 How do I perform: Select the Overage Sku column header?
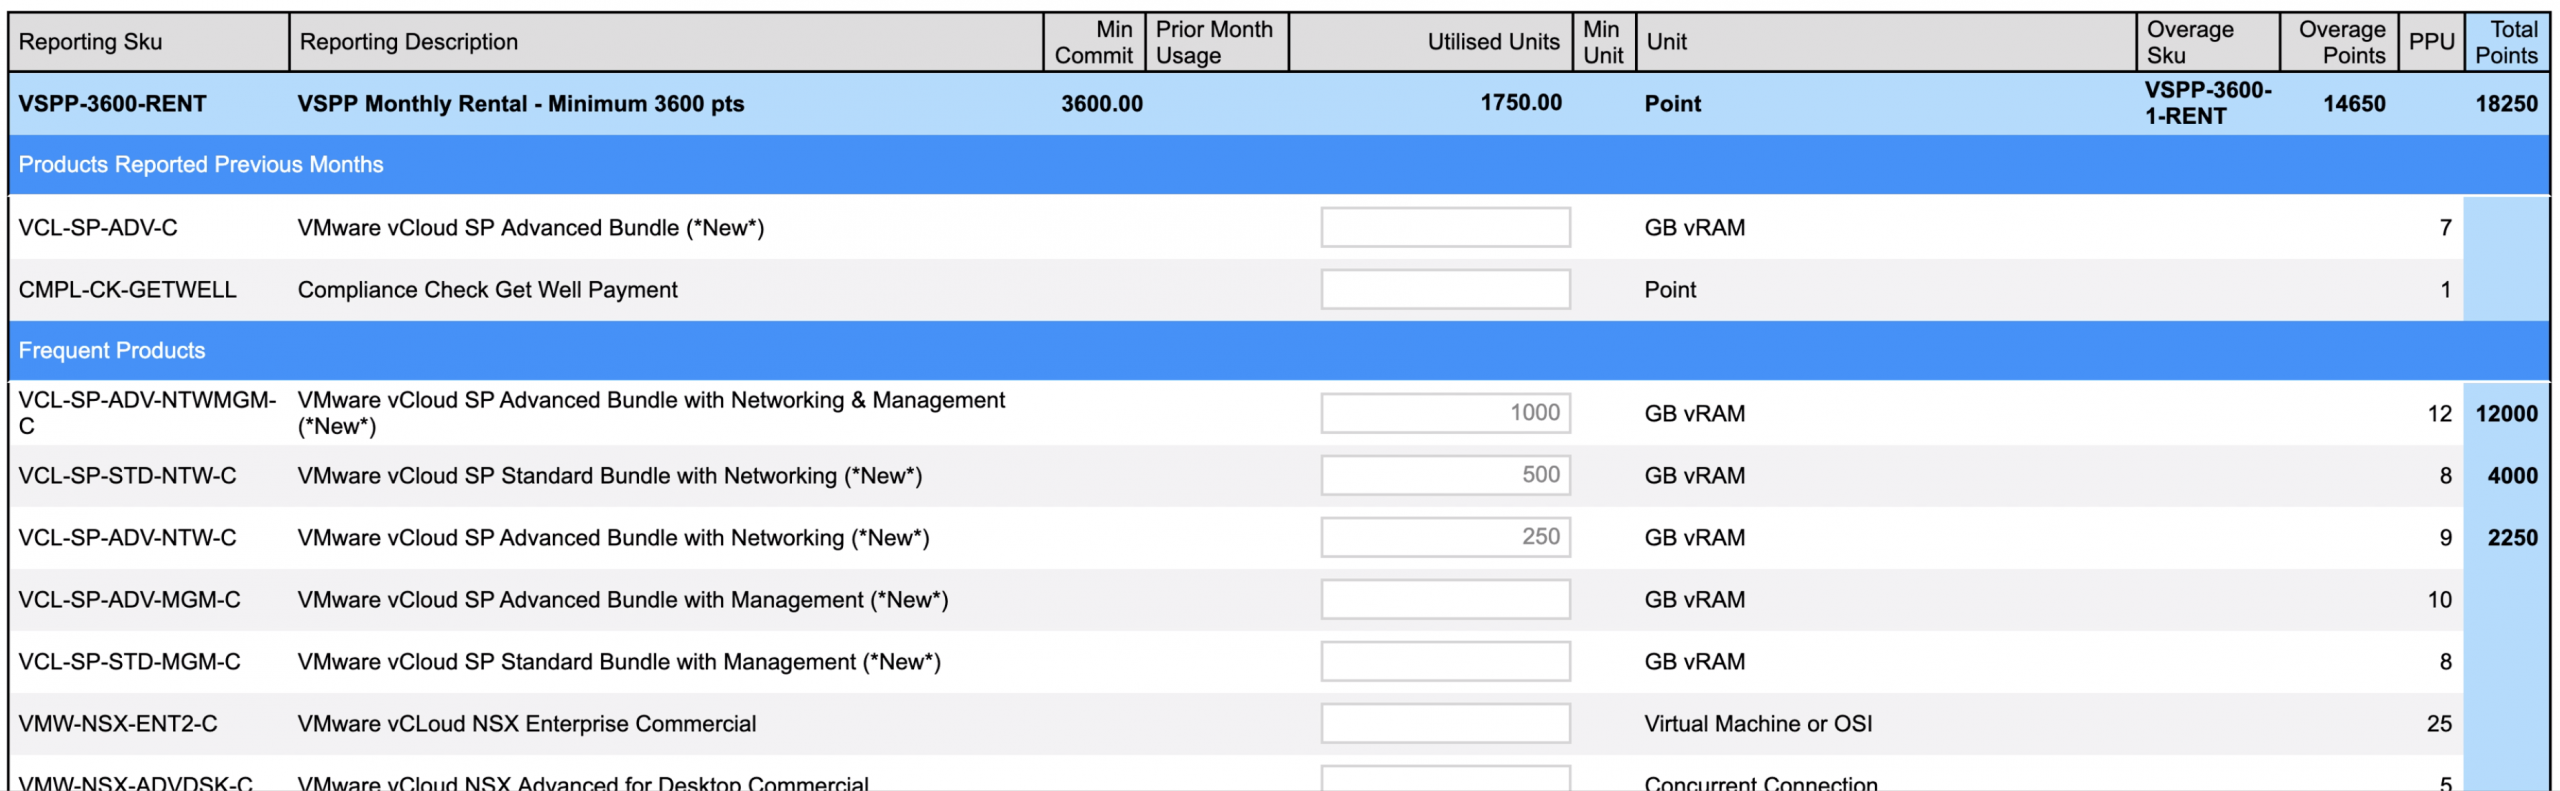[2208, 42]
